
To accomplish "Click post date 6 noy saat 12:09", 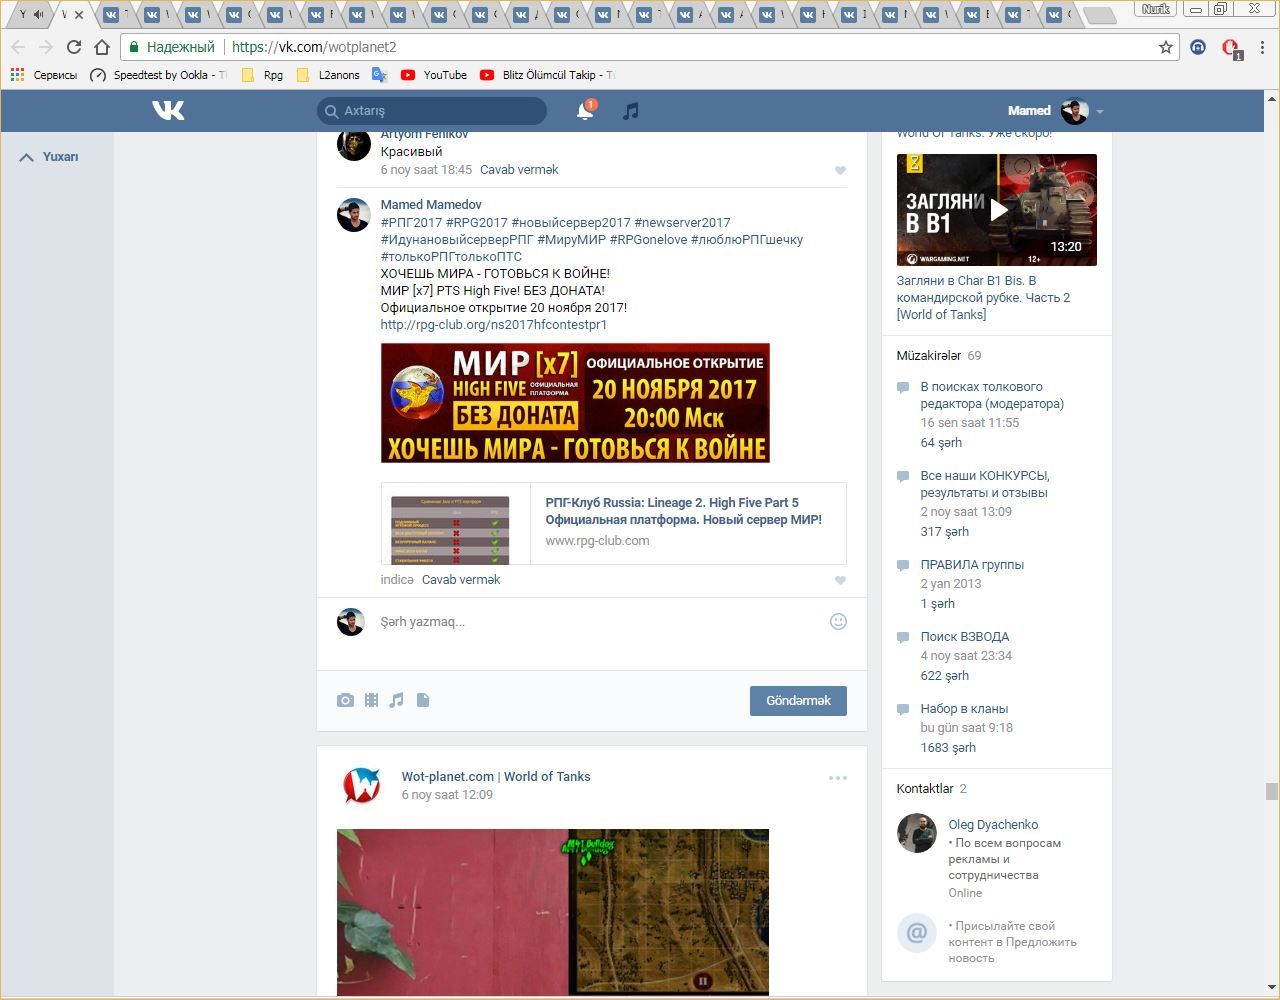I will [447, 795].
